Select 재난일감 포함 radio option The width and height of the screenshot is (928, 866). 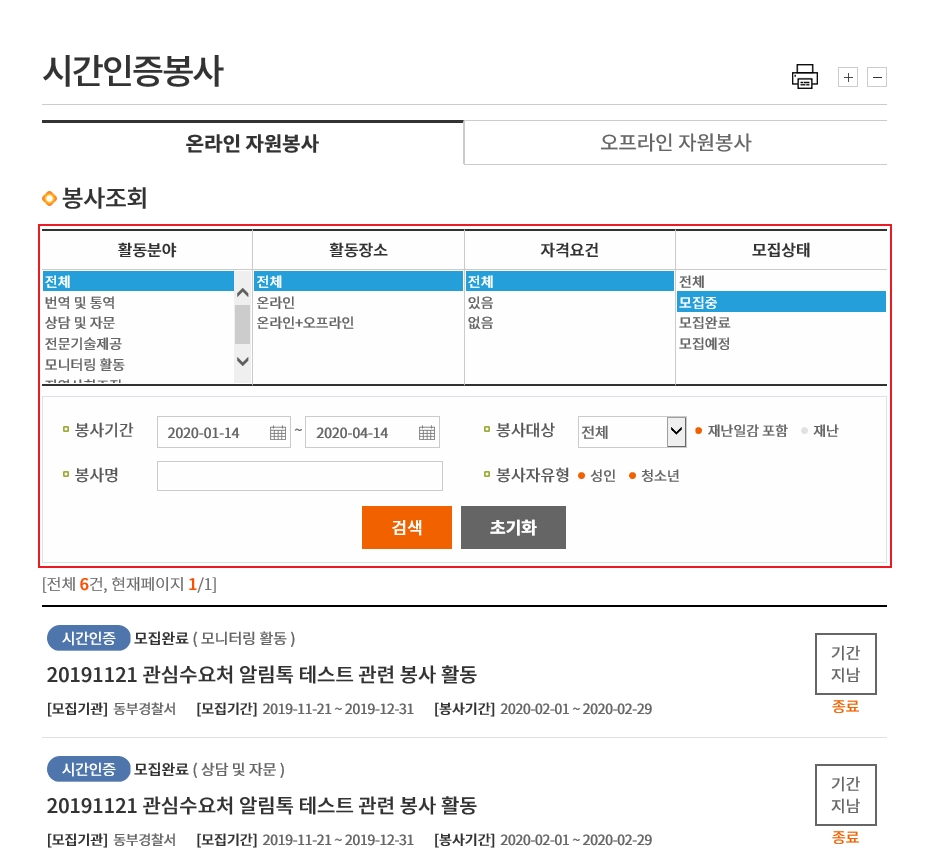[741, 431]
